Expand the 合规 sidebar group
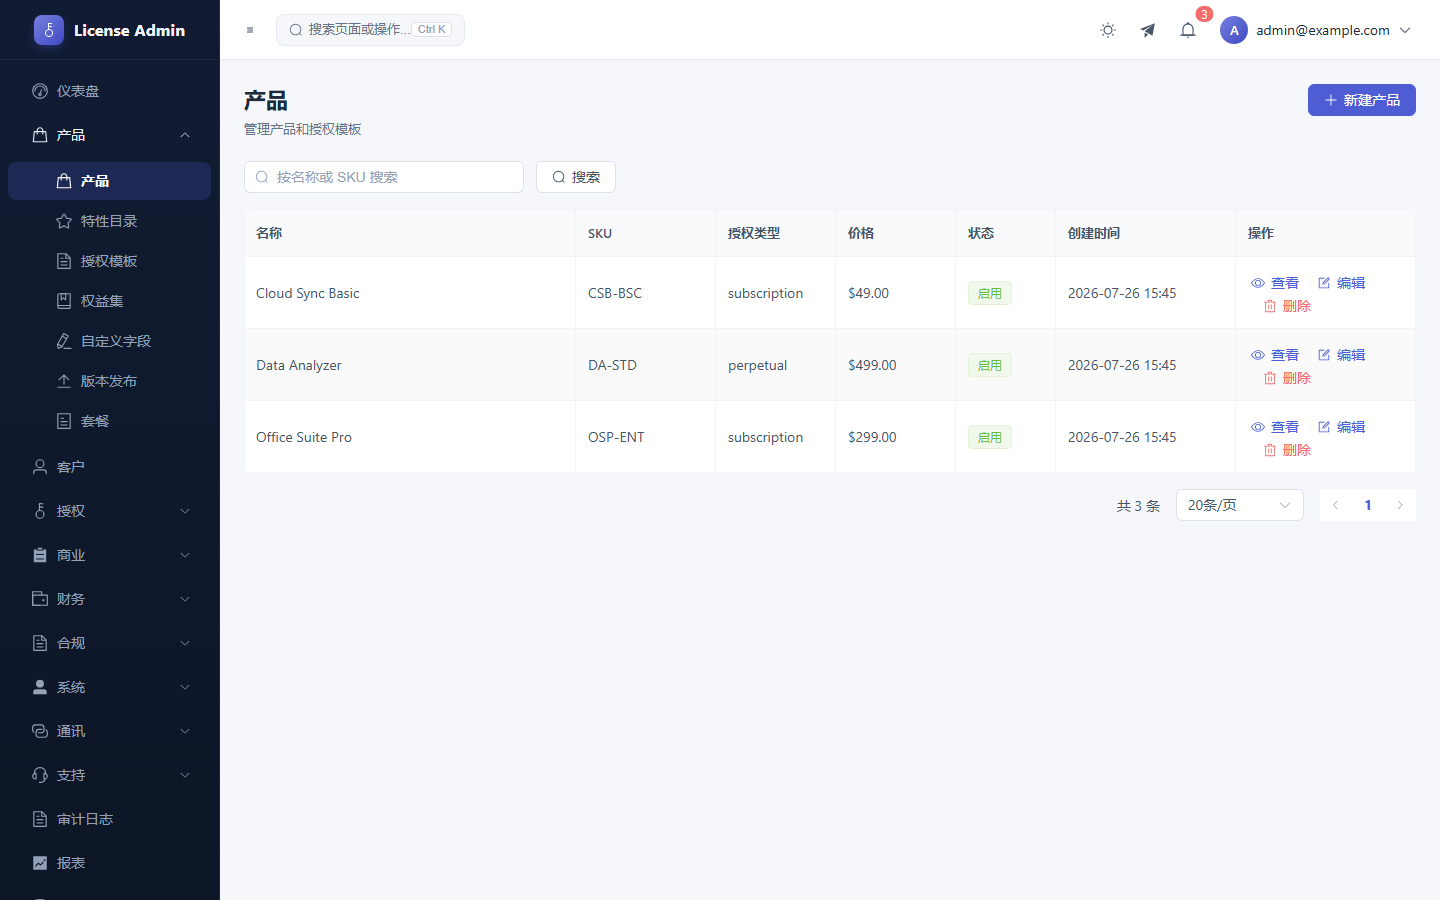 point(110,643)
